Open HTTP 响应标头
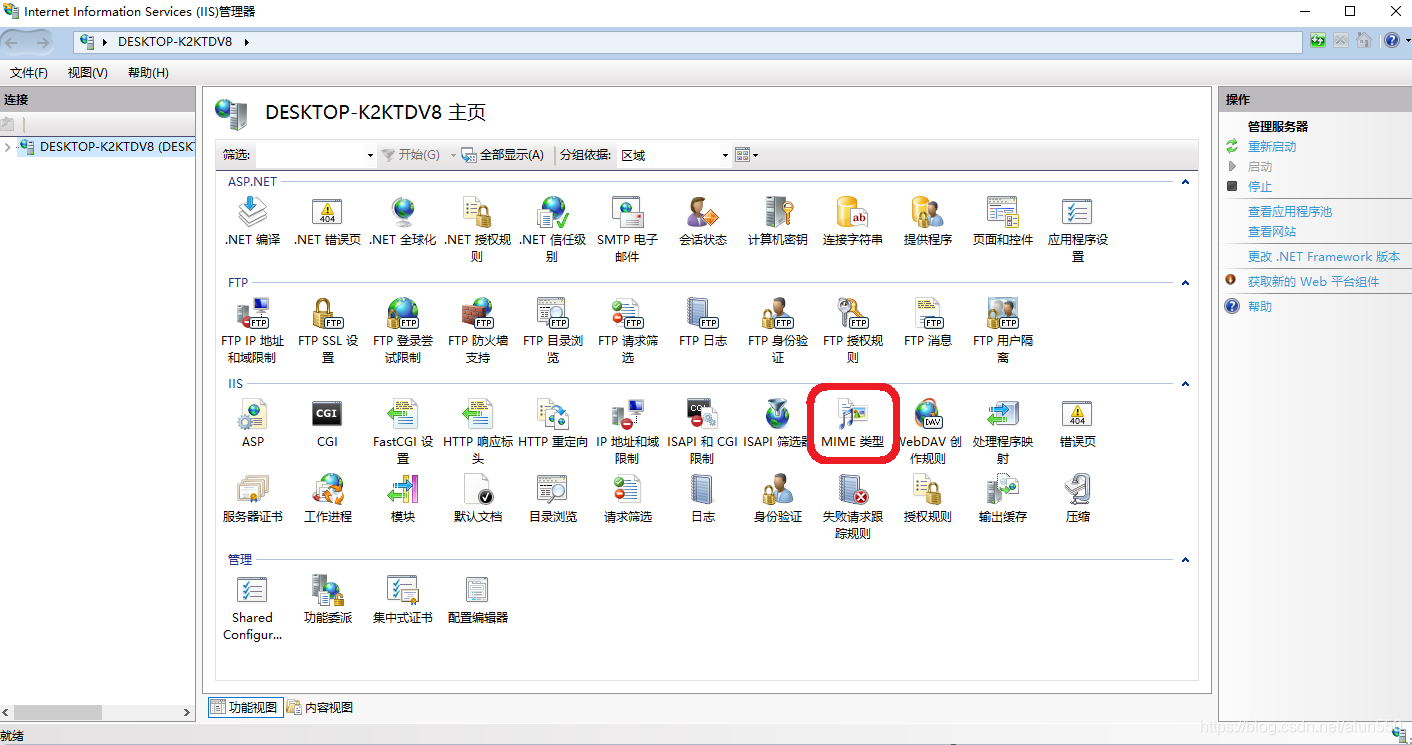This screenshot has height=745, width=1412. pos(478,431)
